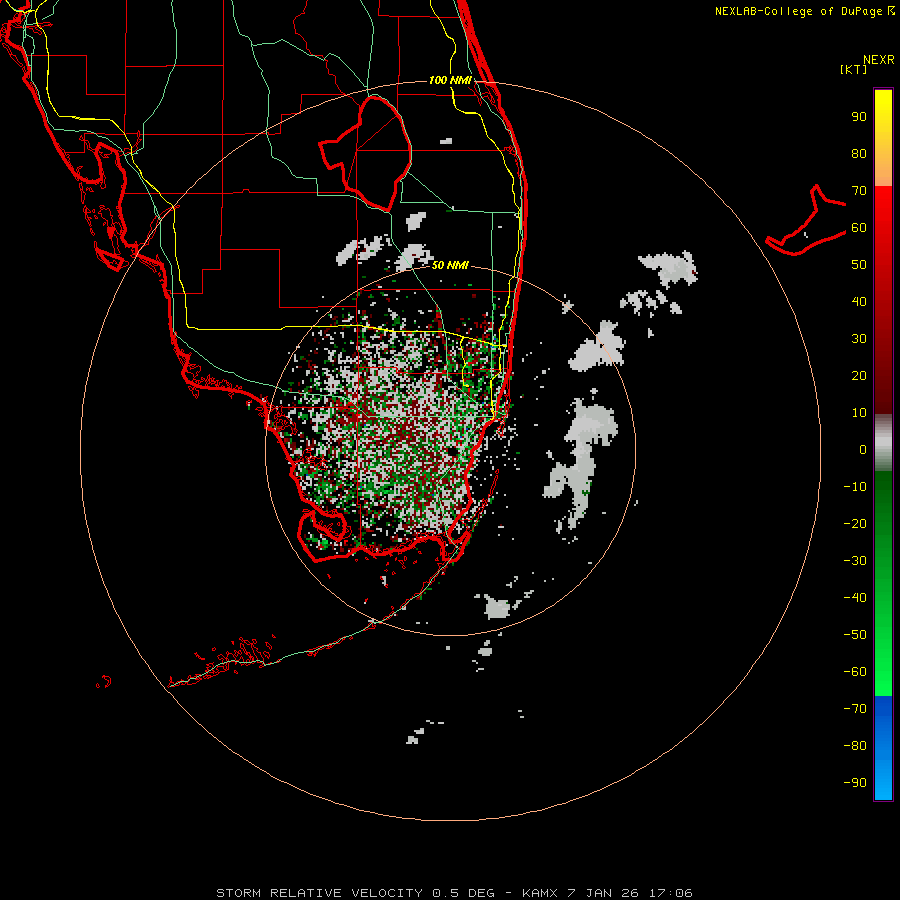
Task: Click the -10 scale value
Action: [855, 487]
